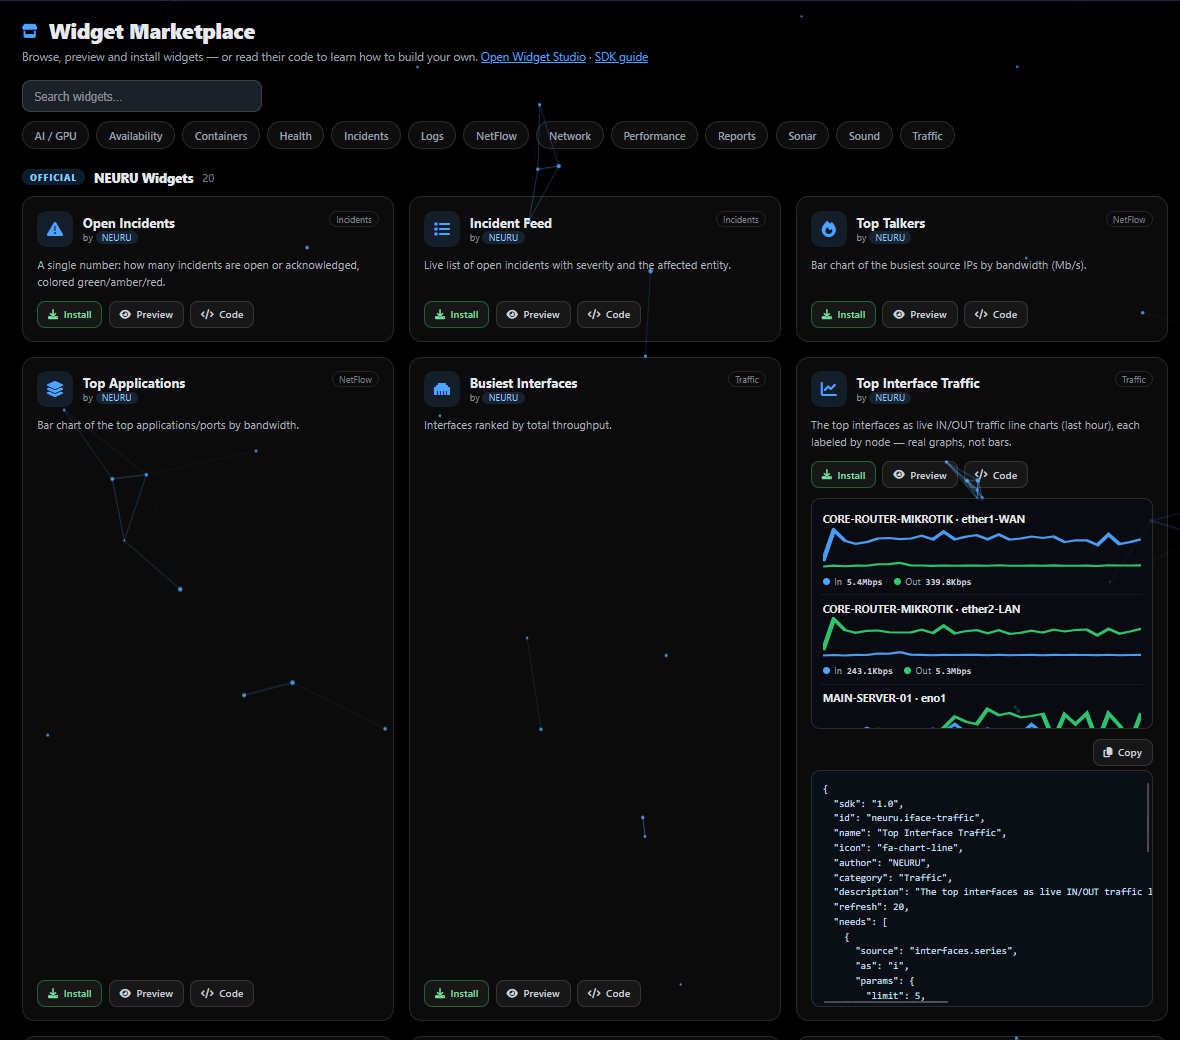The width and height of the screenshot is (1180, 1040).
Task: Install the Top Talkers widget
Action: [x=843, y=315]
